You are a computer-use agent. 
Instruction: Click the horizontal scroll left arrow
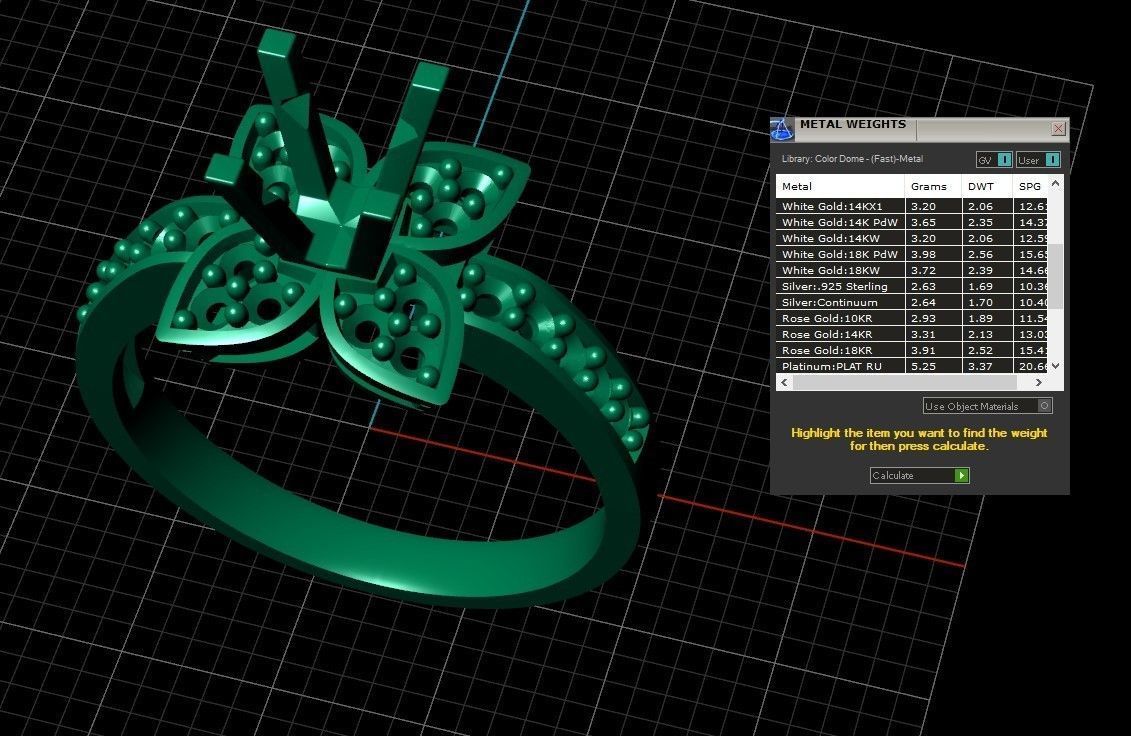point(784,382)
